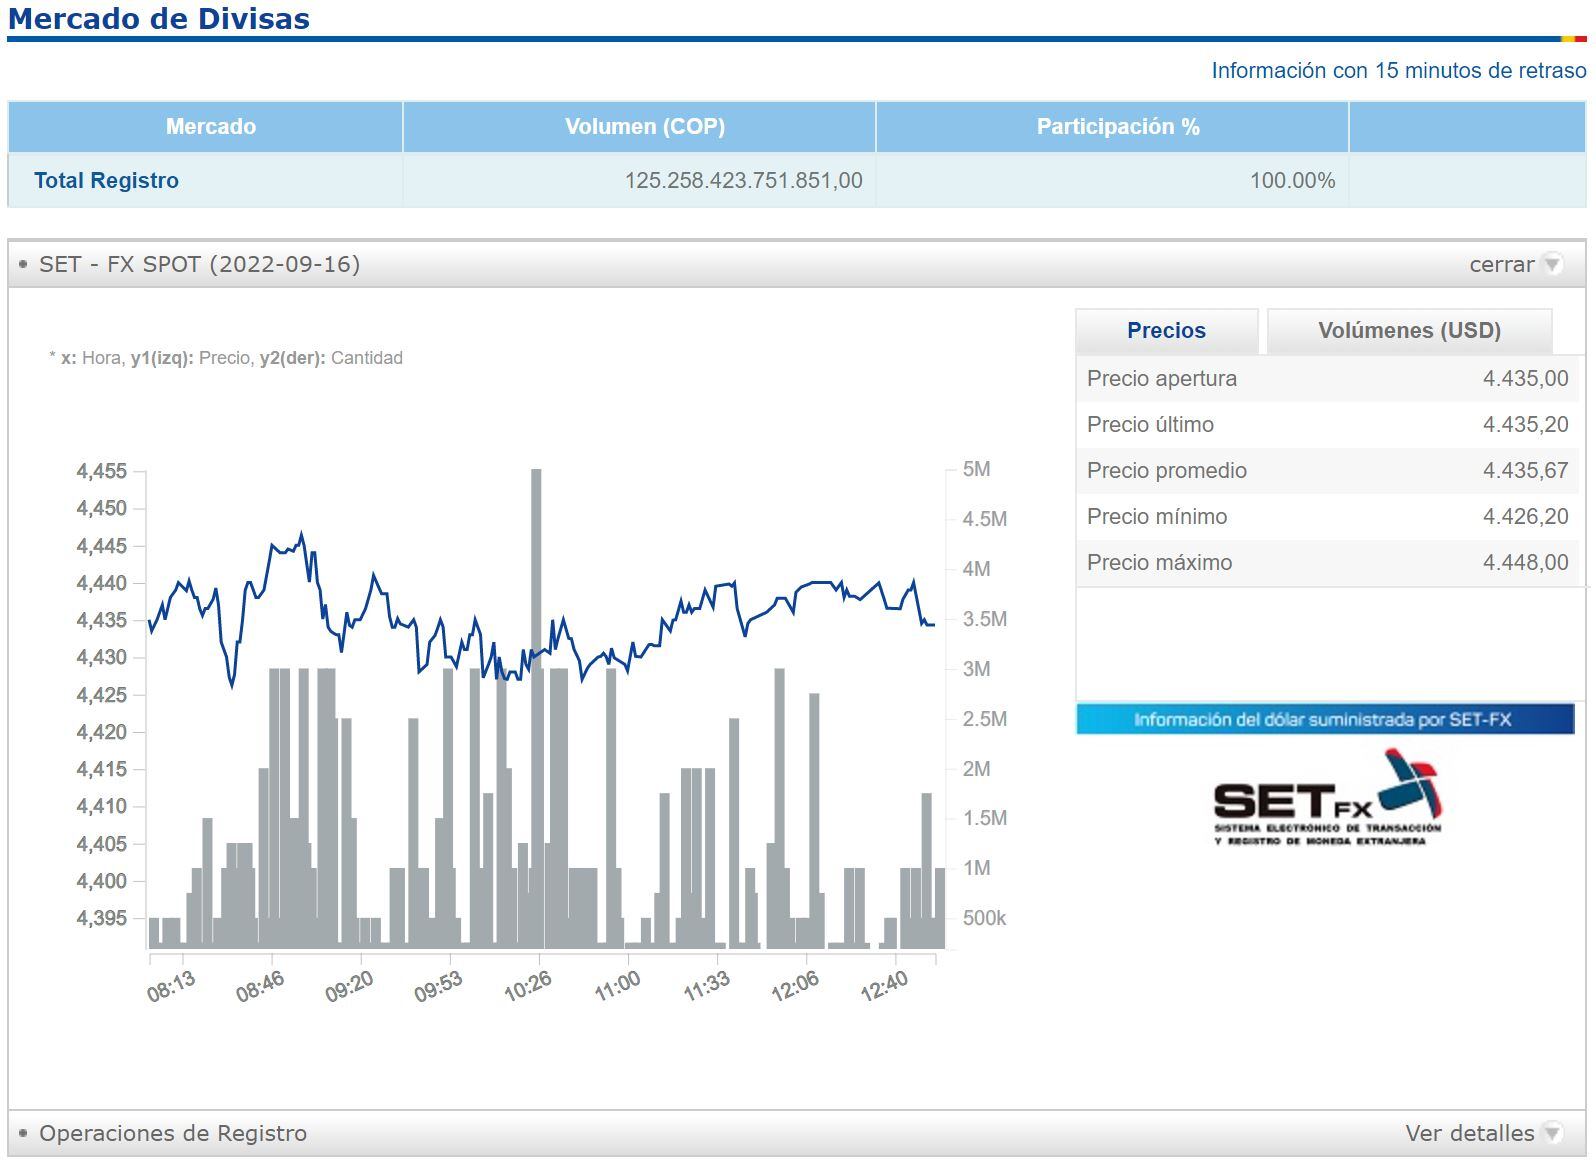Image resolution: width=1596 pixels, height=1163 pixels.
Task: Click the bullet before Operaciones de Registro
Action: click(x=23, y=1133)
